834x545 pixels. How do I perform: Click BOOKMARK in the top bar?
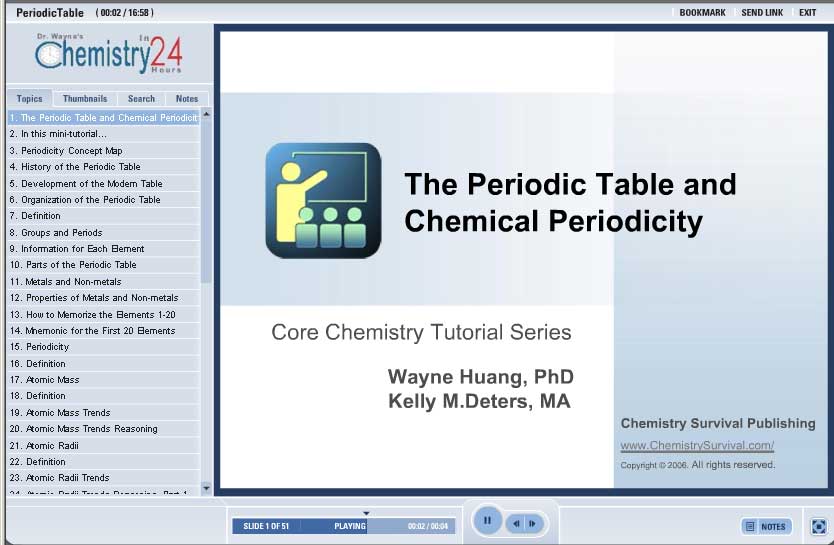pyautogui.click(x=702, y=13)
